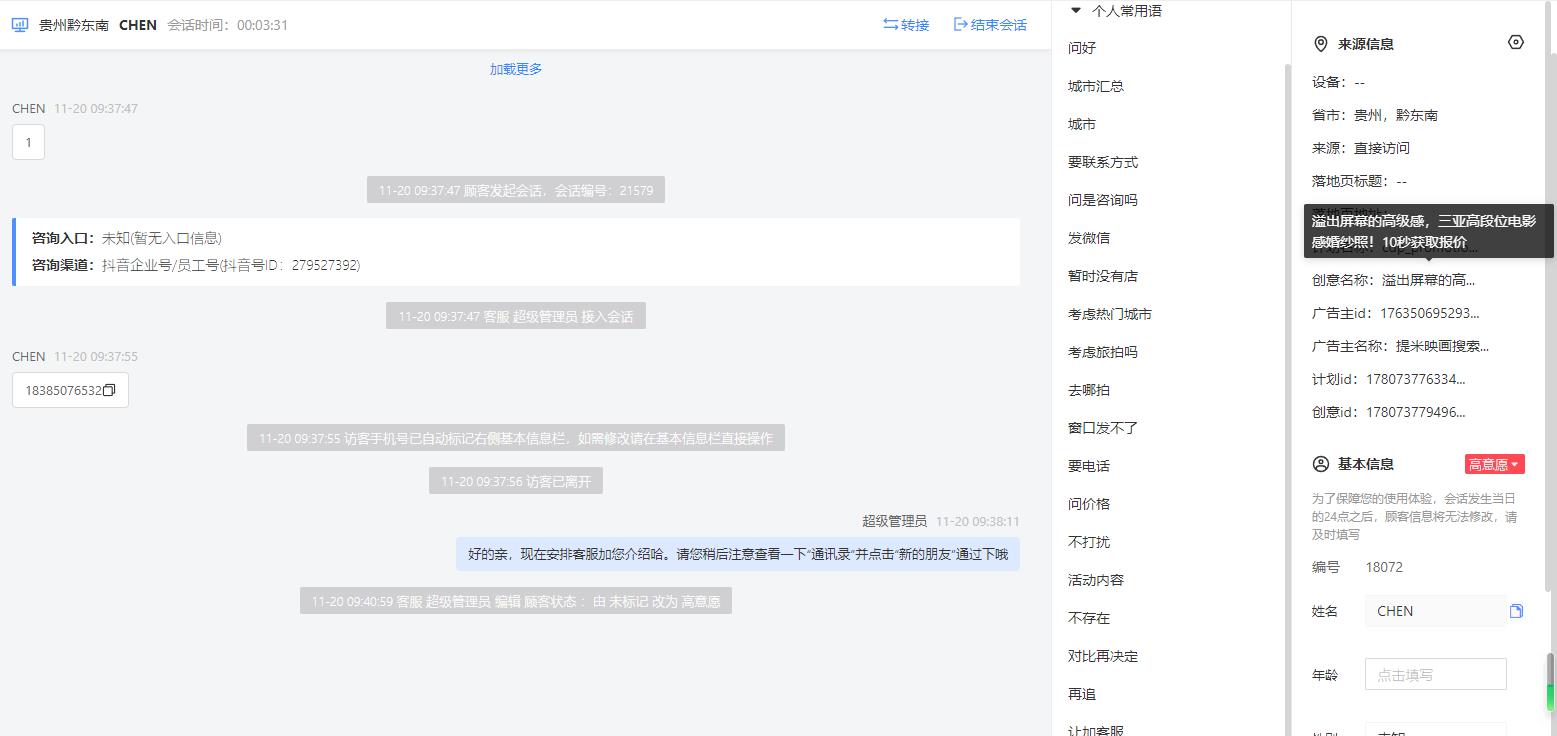Click the 顾客状态 改为 高意愿 notice

click(516, 601)
